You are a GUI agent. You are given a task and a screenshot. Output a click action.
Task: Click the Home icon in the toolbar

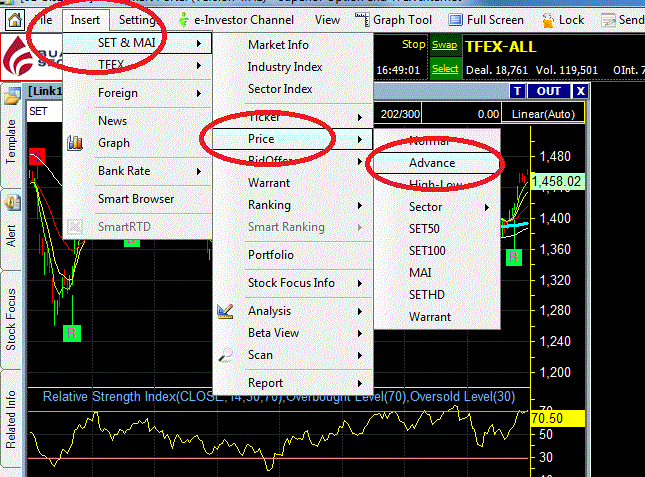pyautogui.click(x=14, y=20)
